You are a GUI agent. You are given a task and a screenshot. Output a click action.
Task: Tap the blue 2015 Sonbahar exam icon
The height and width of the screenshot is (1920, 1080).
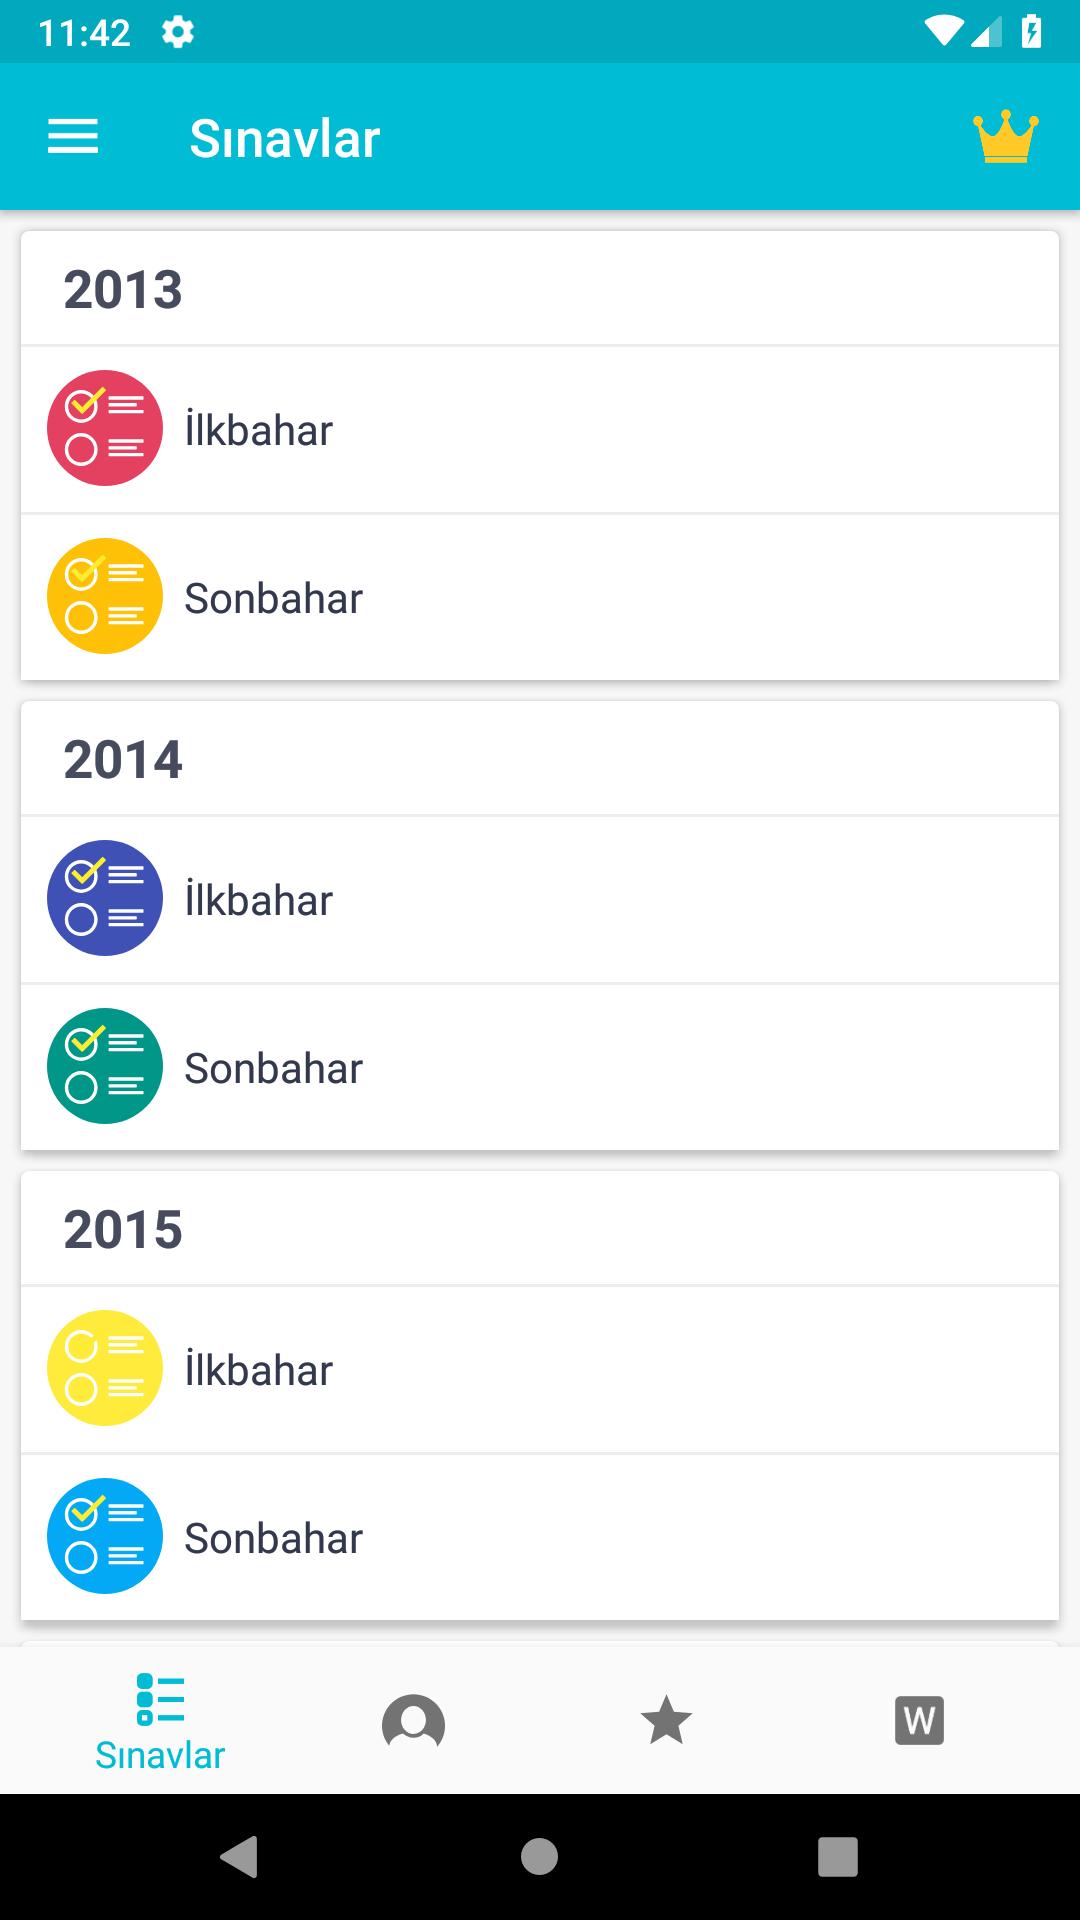pyautogui.click(x=105, y=1536)
